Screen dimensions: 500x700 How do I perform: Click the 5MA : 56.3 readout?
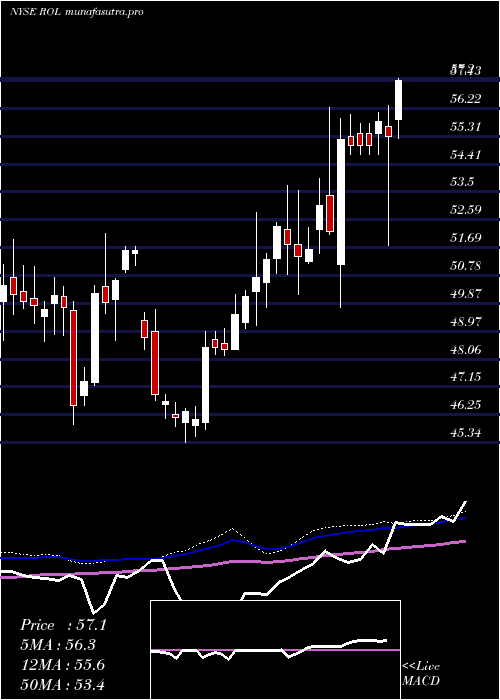(x=58, y=645)
